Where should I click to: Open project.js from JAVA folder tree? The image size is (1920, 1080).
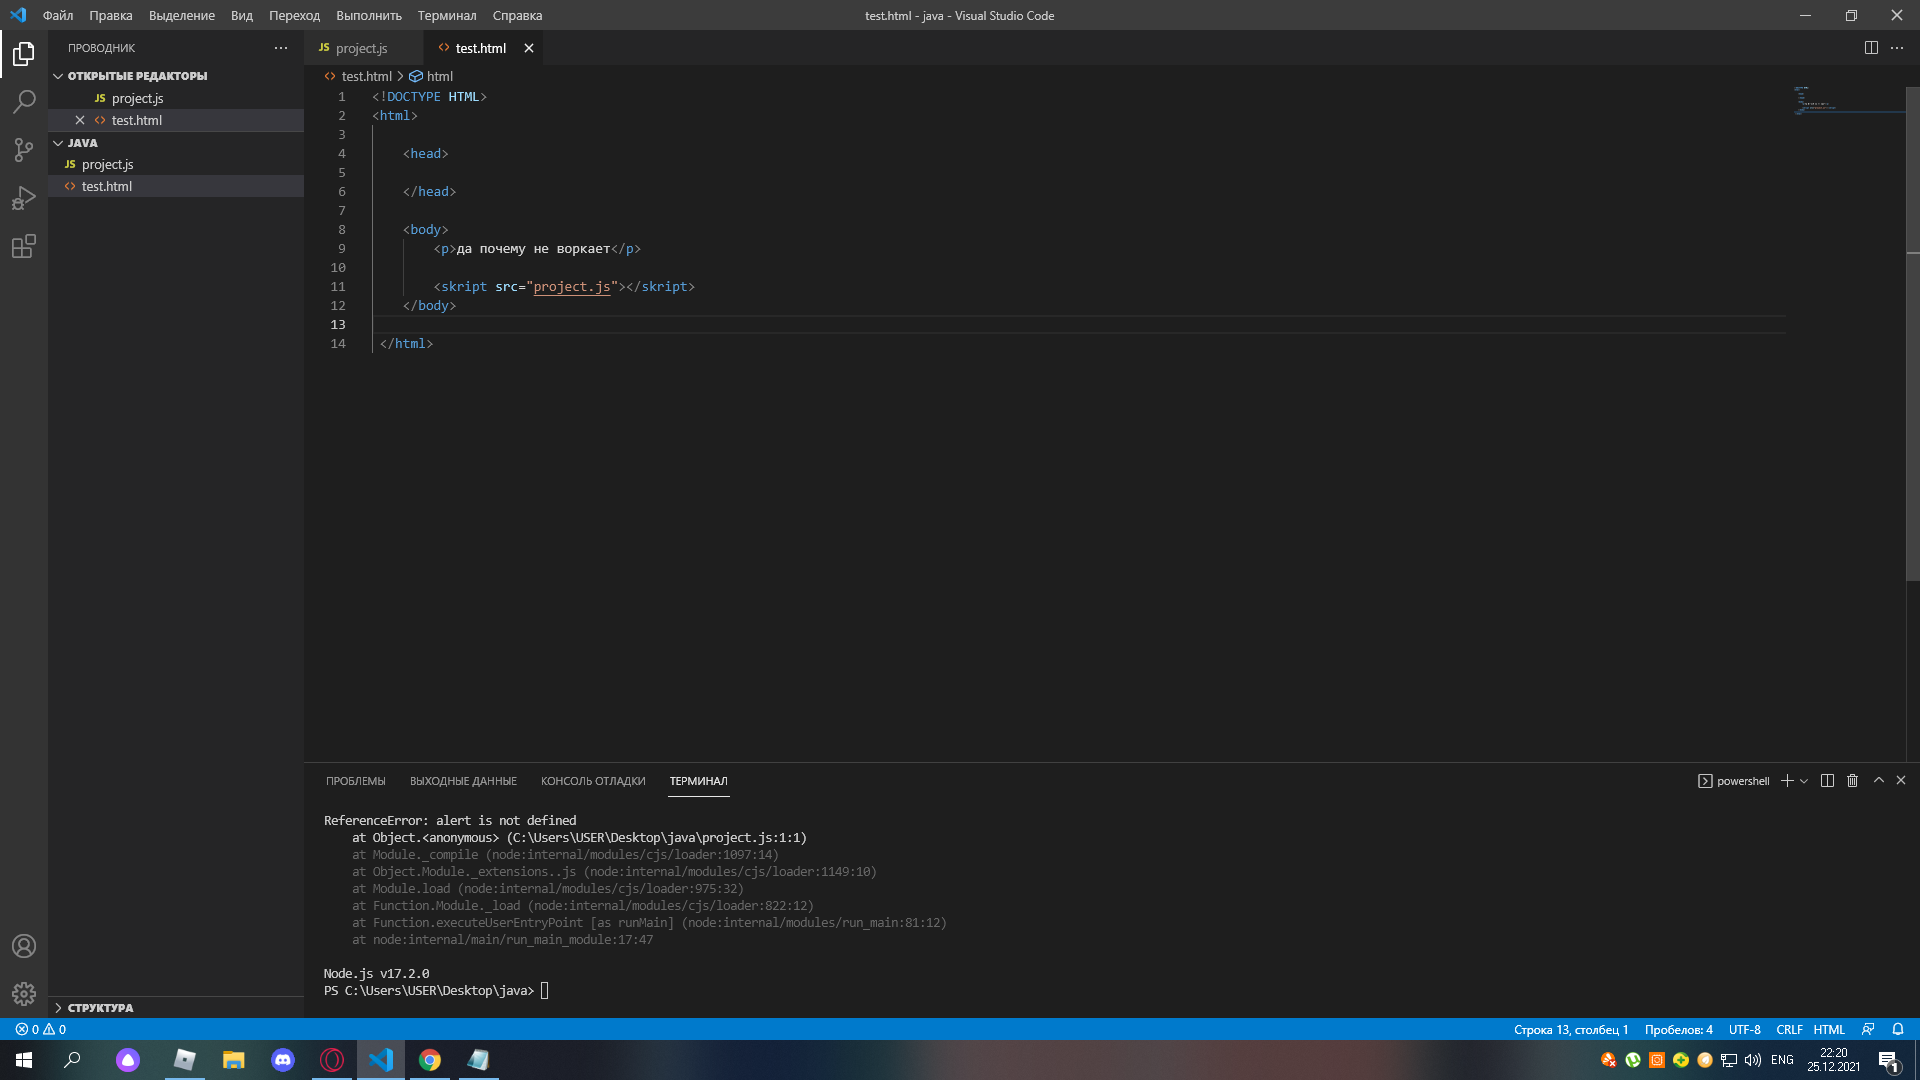point(176,164)
